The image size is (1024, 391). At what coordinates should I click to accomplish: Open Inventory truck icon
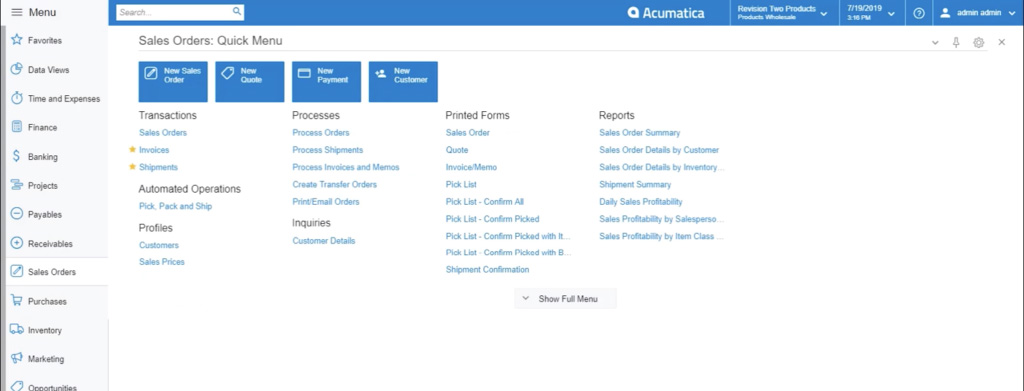17,330
